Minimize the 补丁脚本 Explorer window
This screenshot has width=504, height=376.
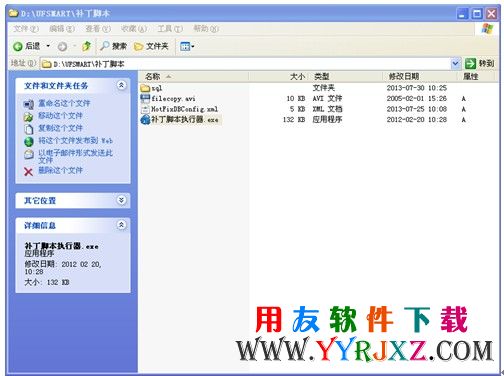462,14
